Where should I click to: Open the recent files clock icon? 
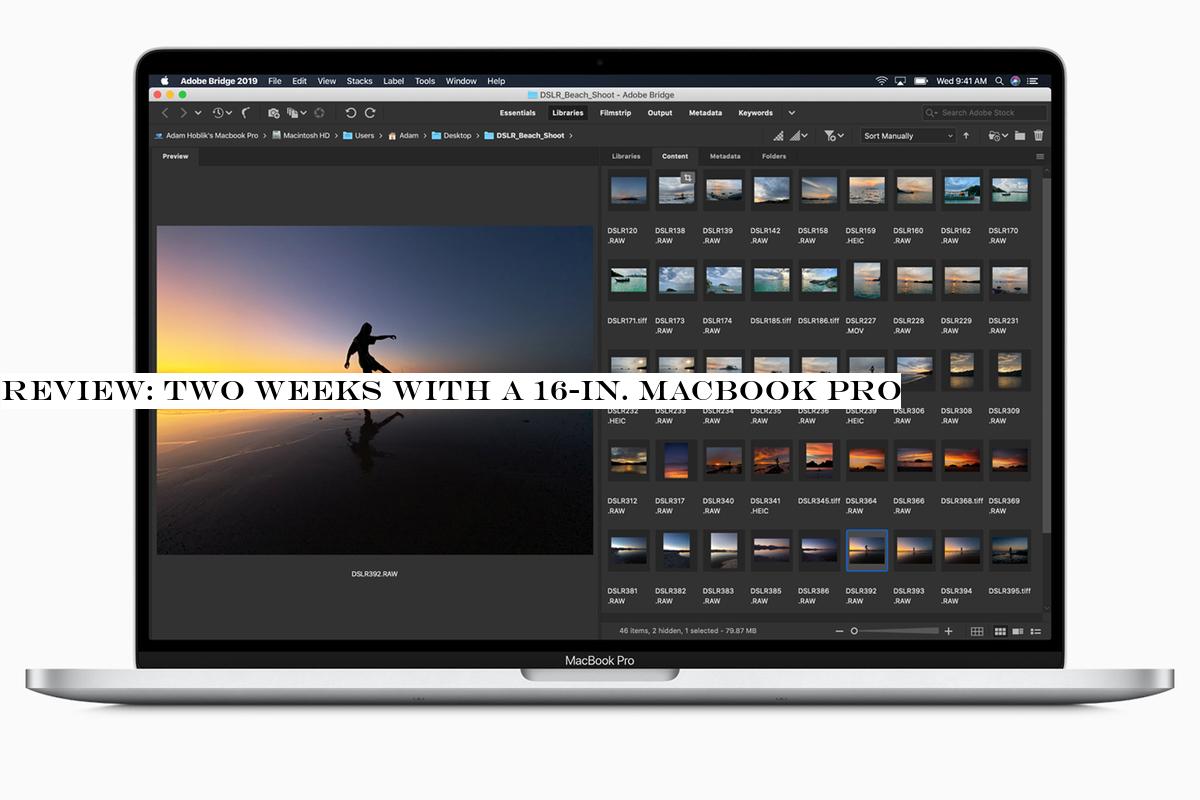coord(217,113)
